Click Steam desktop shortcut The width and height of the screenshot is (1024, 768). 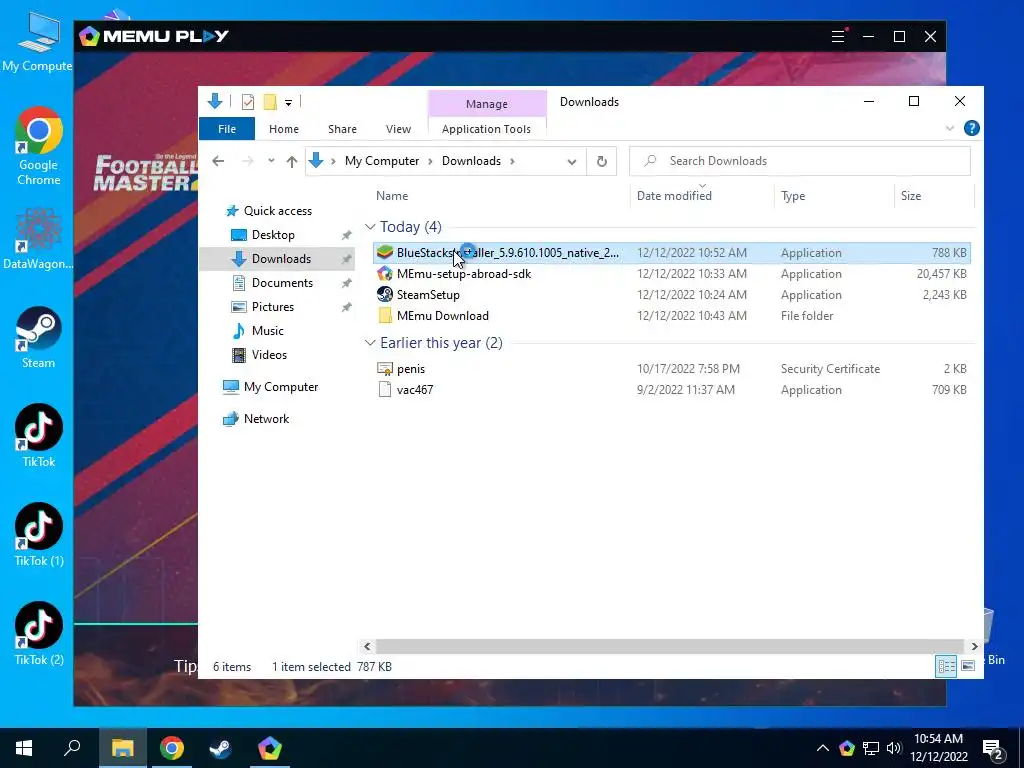[39, 338]
